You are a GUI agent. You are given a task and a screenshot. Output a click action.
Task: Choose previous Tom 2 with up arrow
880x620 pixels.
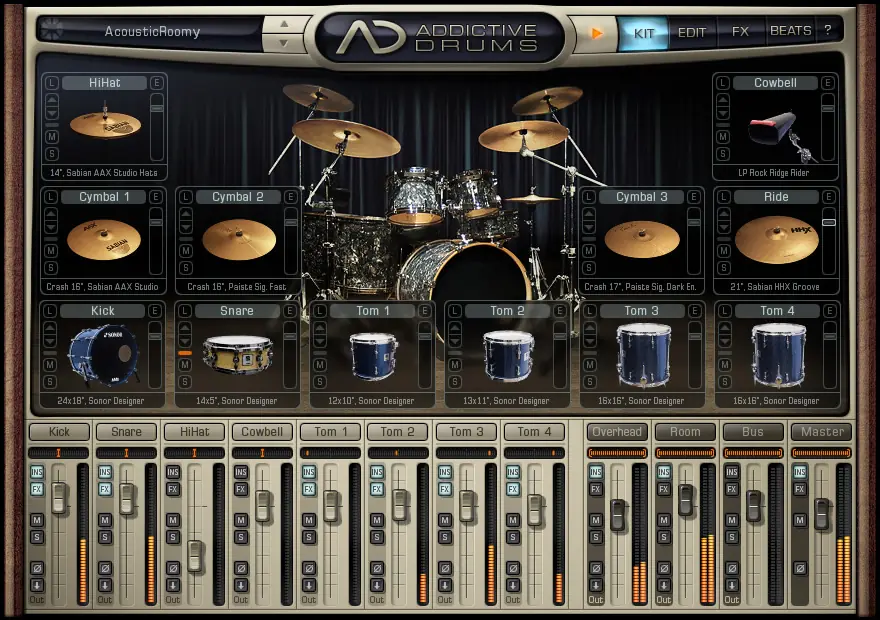(x=455, y=327)
